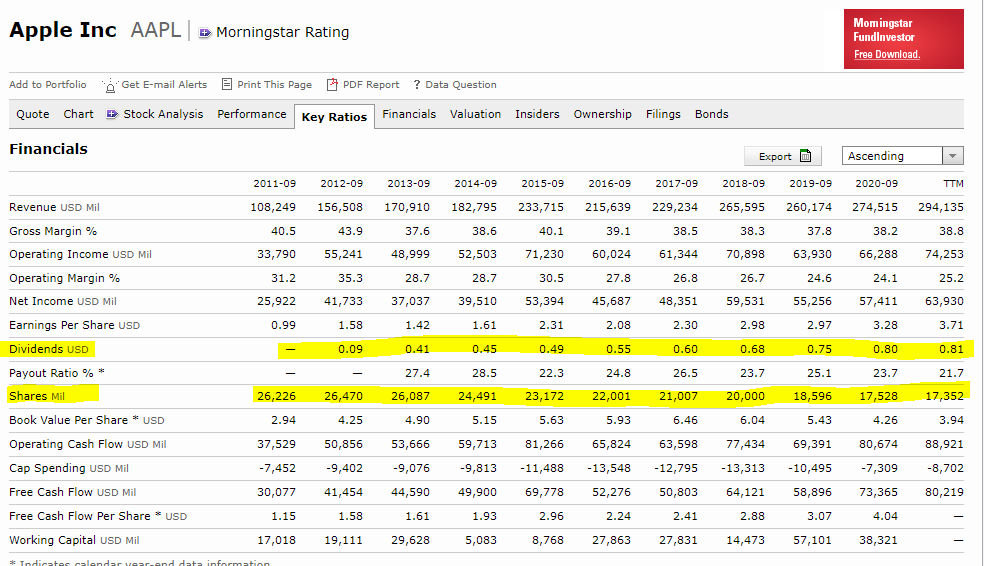Open the Quote tab
This screenshot has width=984, height=566.
click(x=33, y=114)
